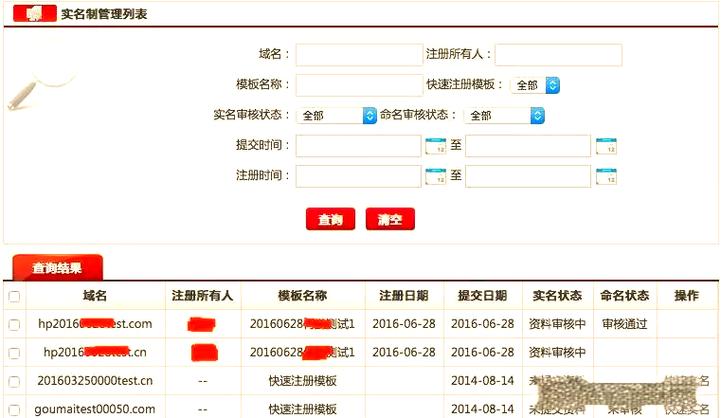721x418 pixels.
Task: Focus the 注册所有人 input field
Action: pyautogui.click(x=559, y=55)
